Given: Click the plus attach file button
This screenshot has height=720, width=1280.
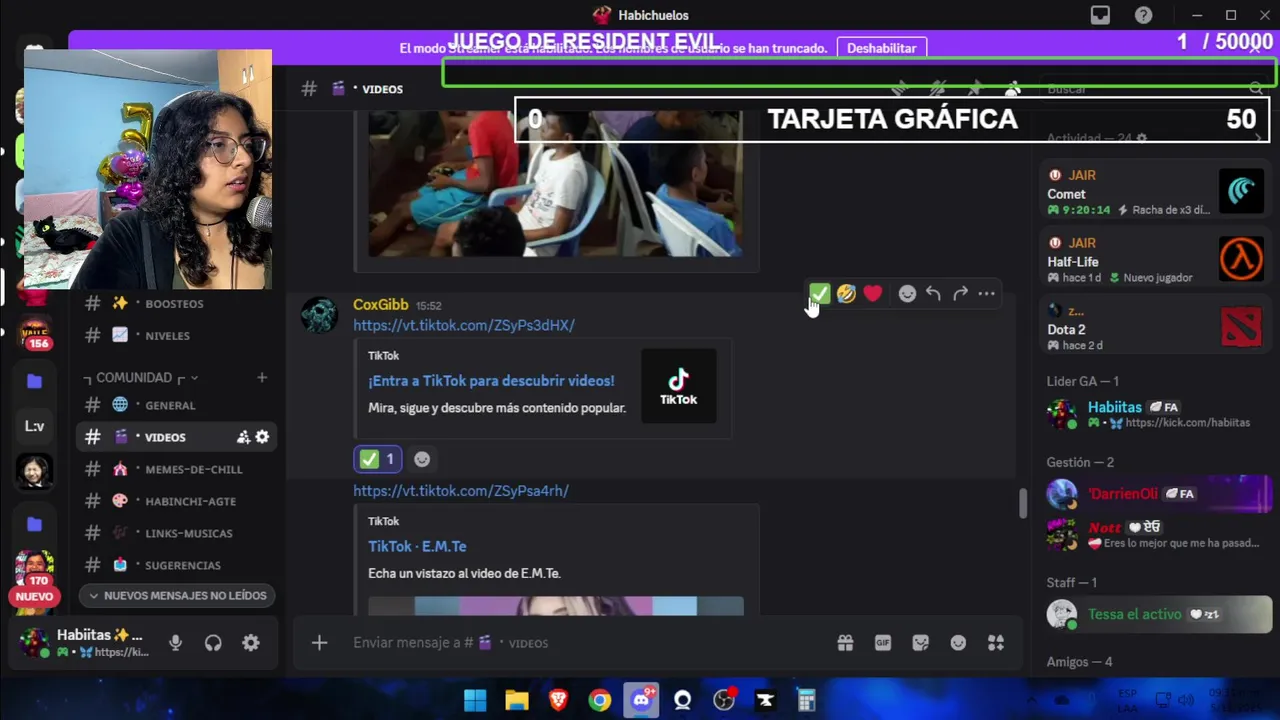Looking at the screenshot, I should pos(319,643).
